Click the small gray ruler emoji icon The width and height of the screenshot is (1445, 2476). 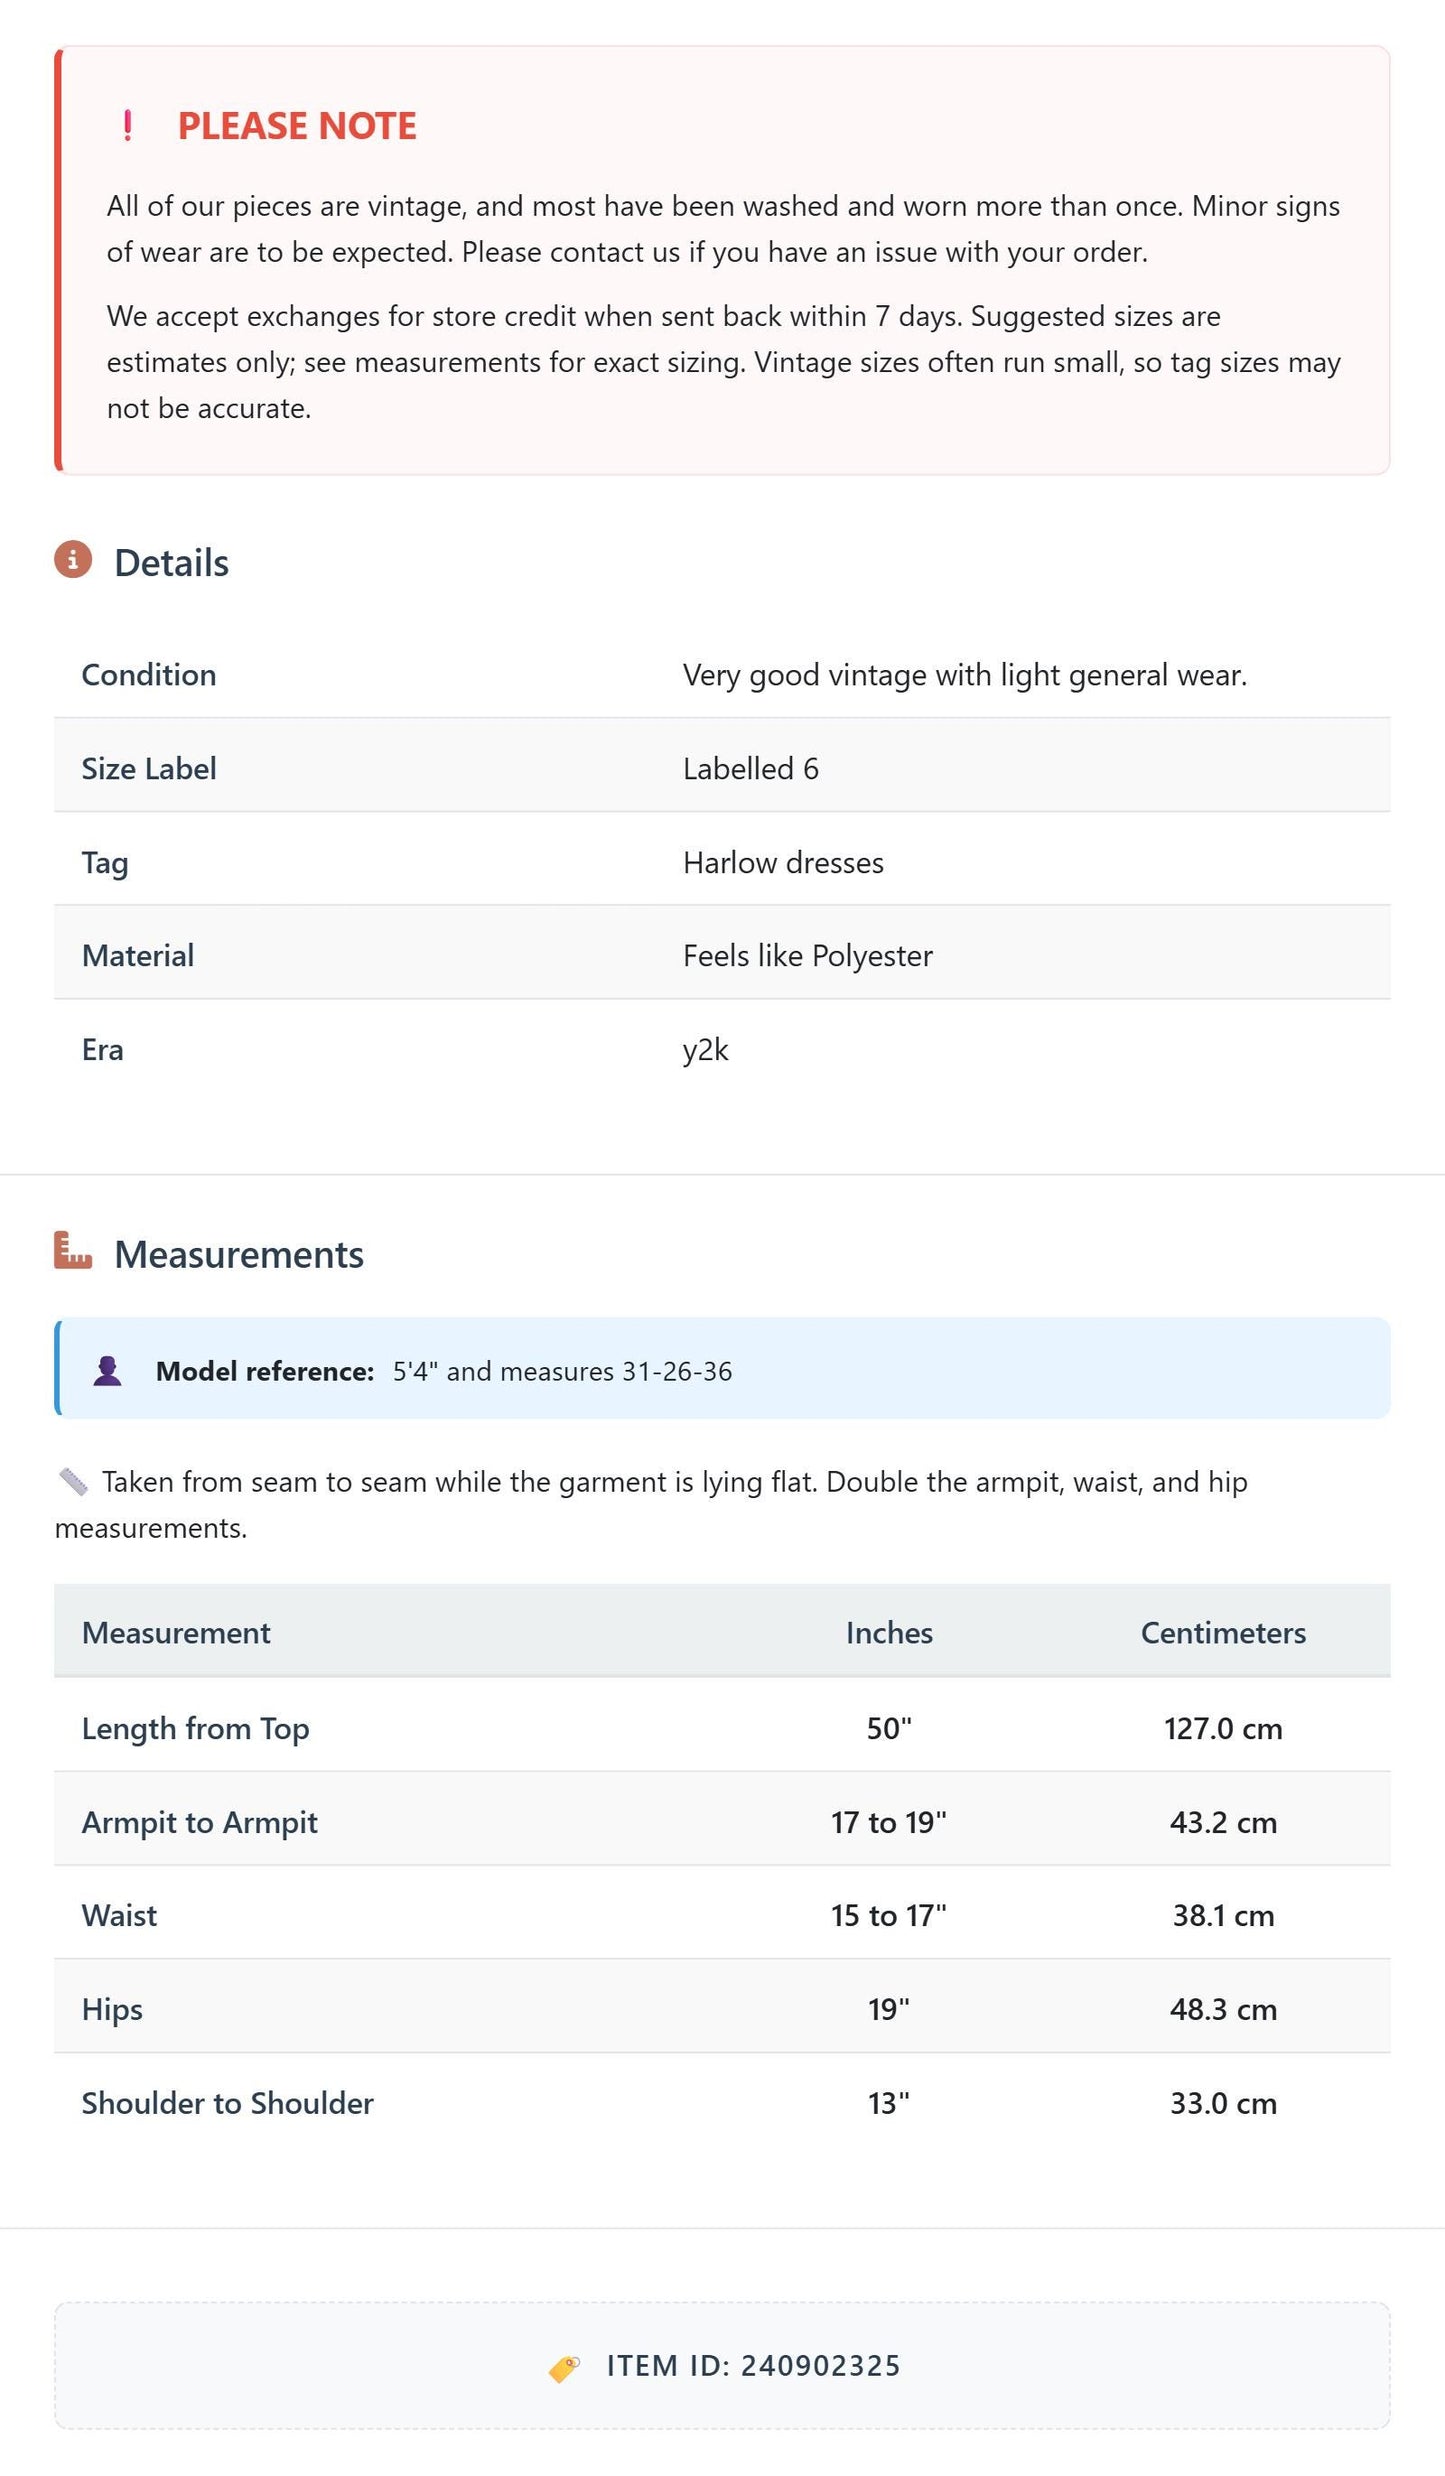pos(73,1481)
